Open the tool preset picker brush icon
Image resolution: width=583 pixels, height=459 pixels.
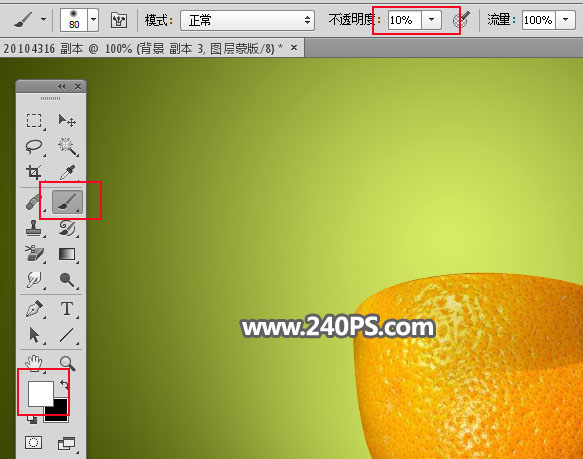click(x=23, y=19)
